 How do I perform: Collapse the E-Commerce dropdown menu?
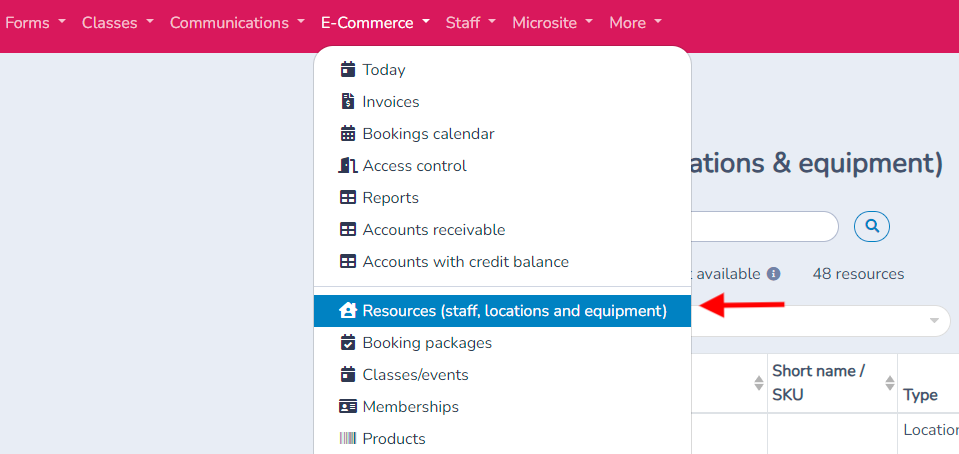tap(376, 23)
